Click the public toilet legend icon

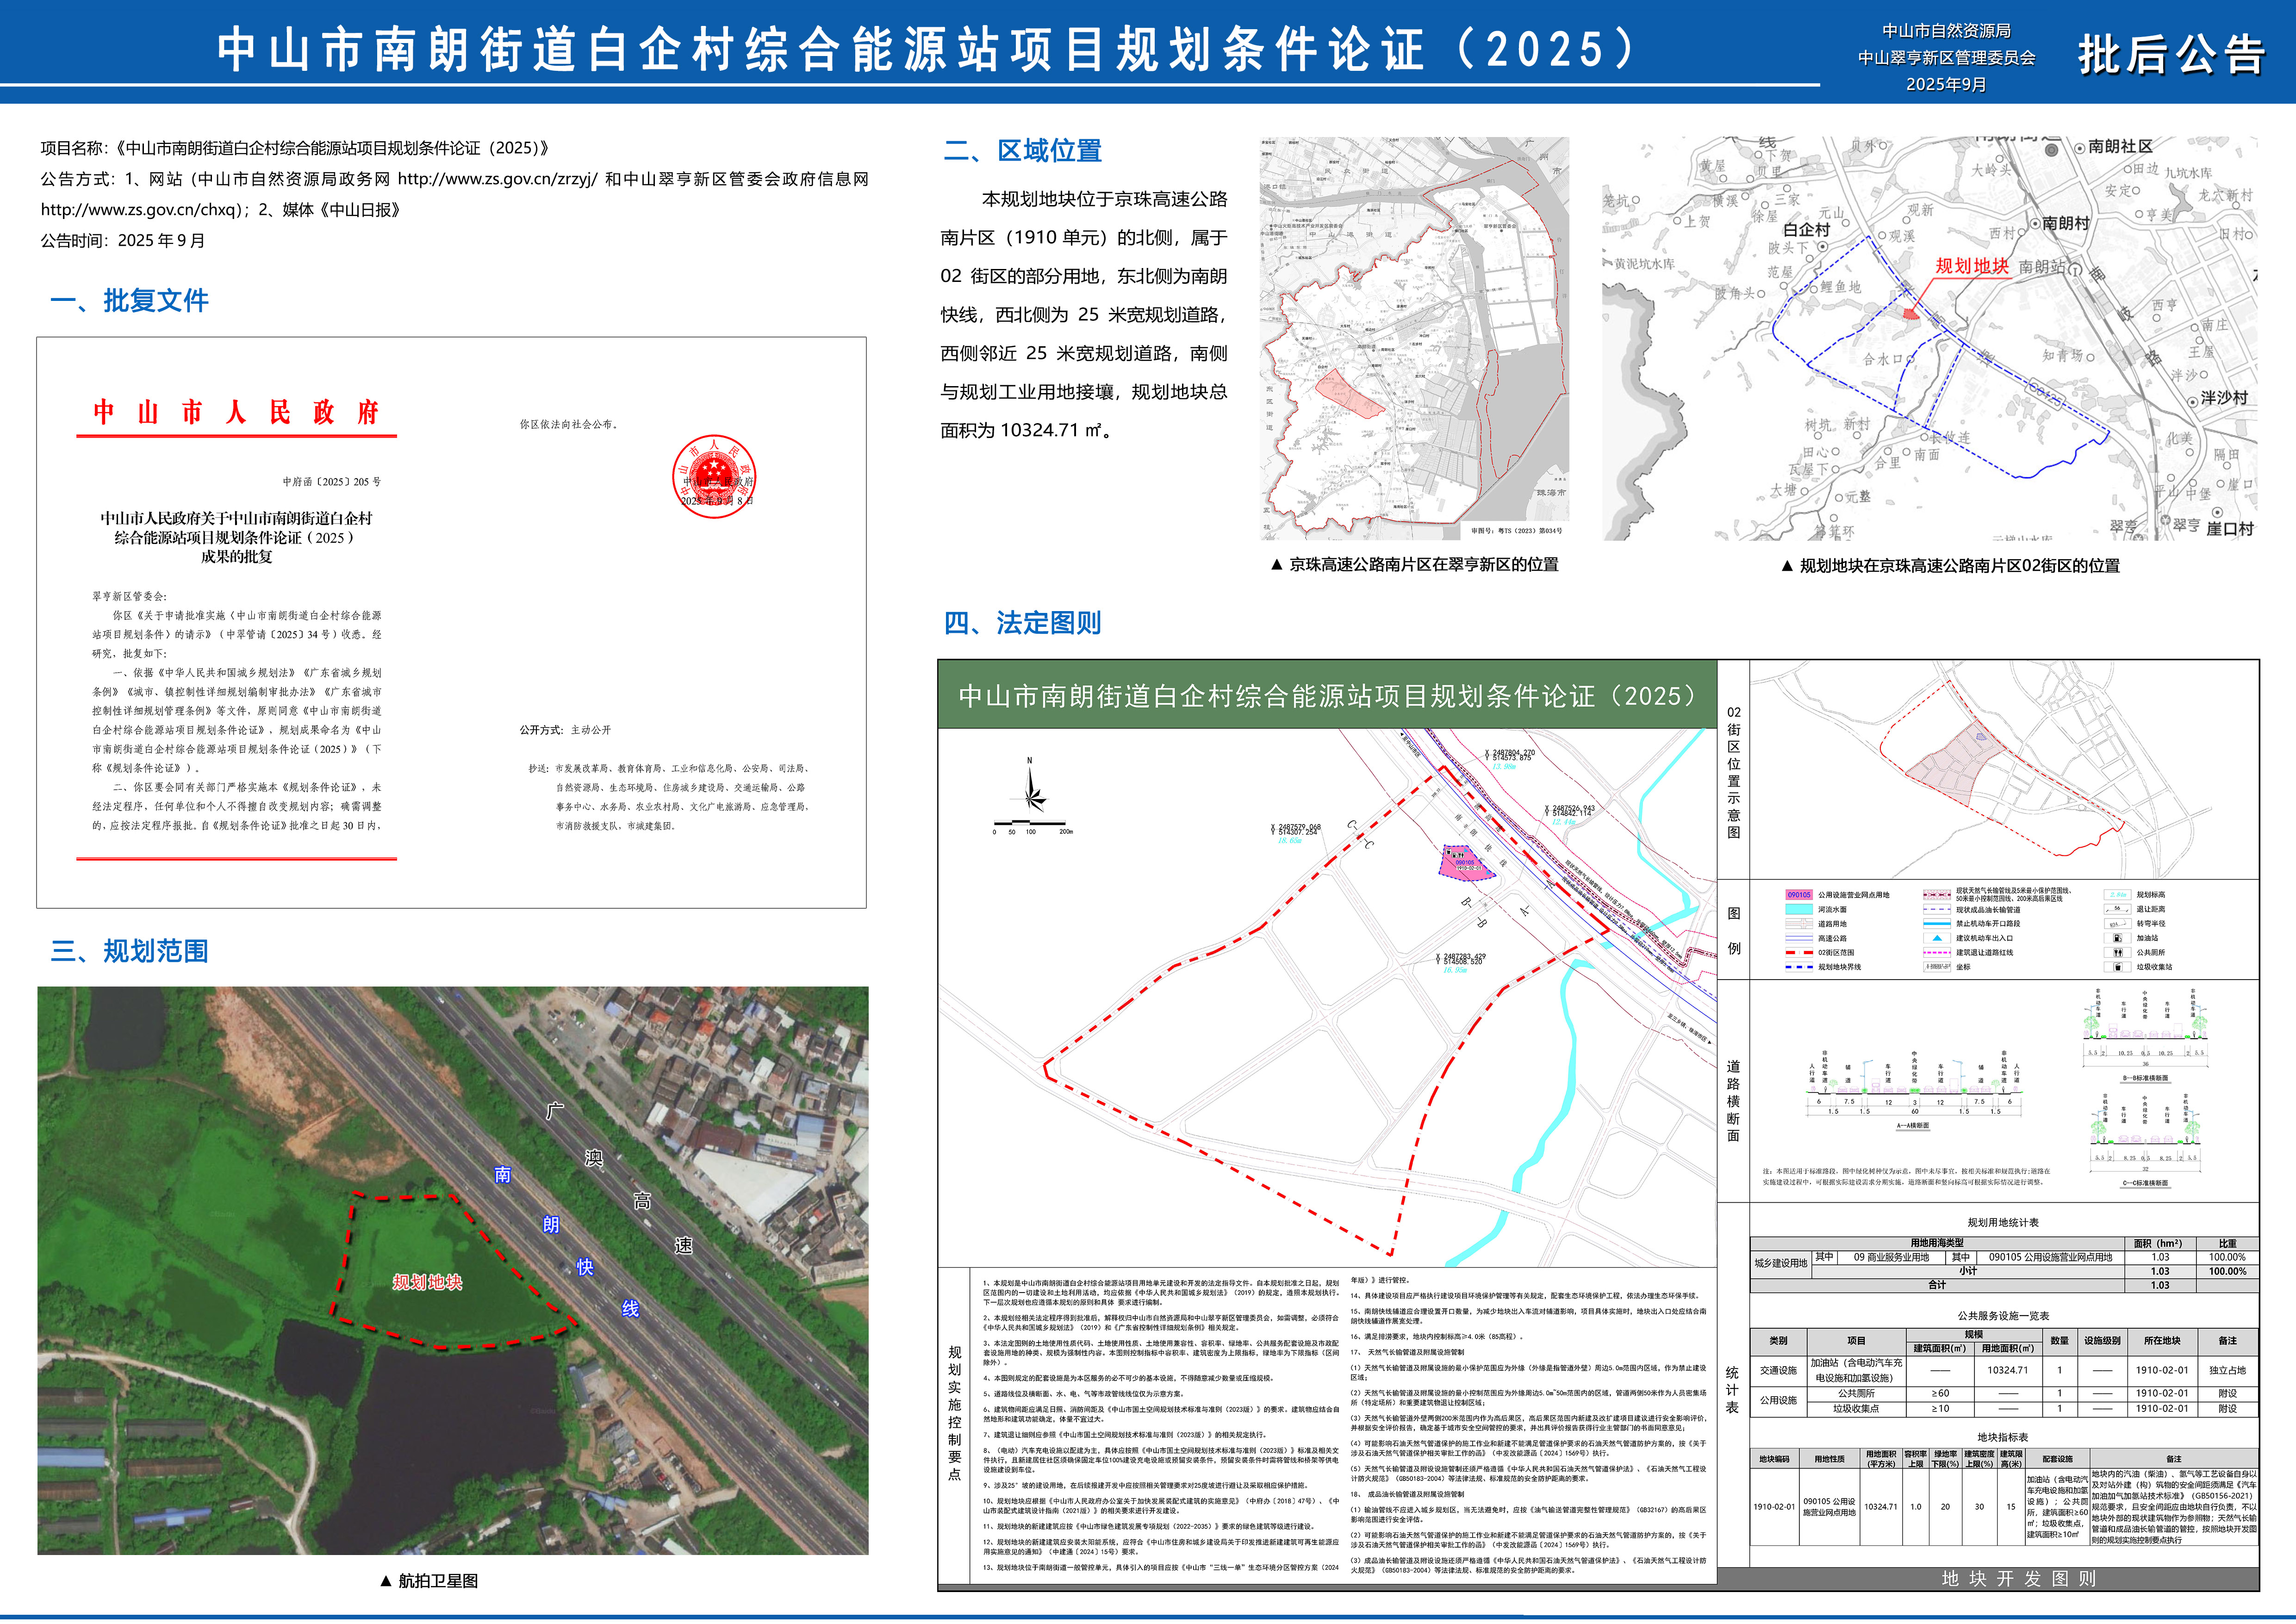[2117, 953]
